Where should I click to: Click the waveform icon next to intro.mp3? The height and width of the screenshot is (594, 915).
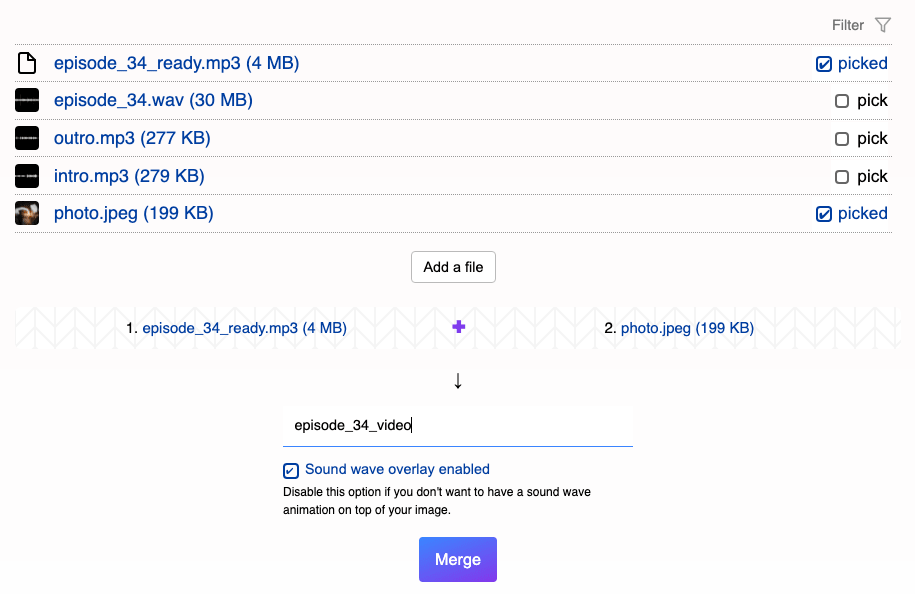tap(27, 176)
